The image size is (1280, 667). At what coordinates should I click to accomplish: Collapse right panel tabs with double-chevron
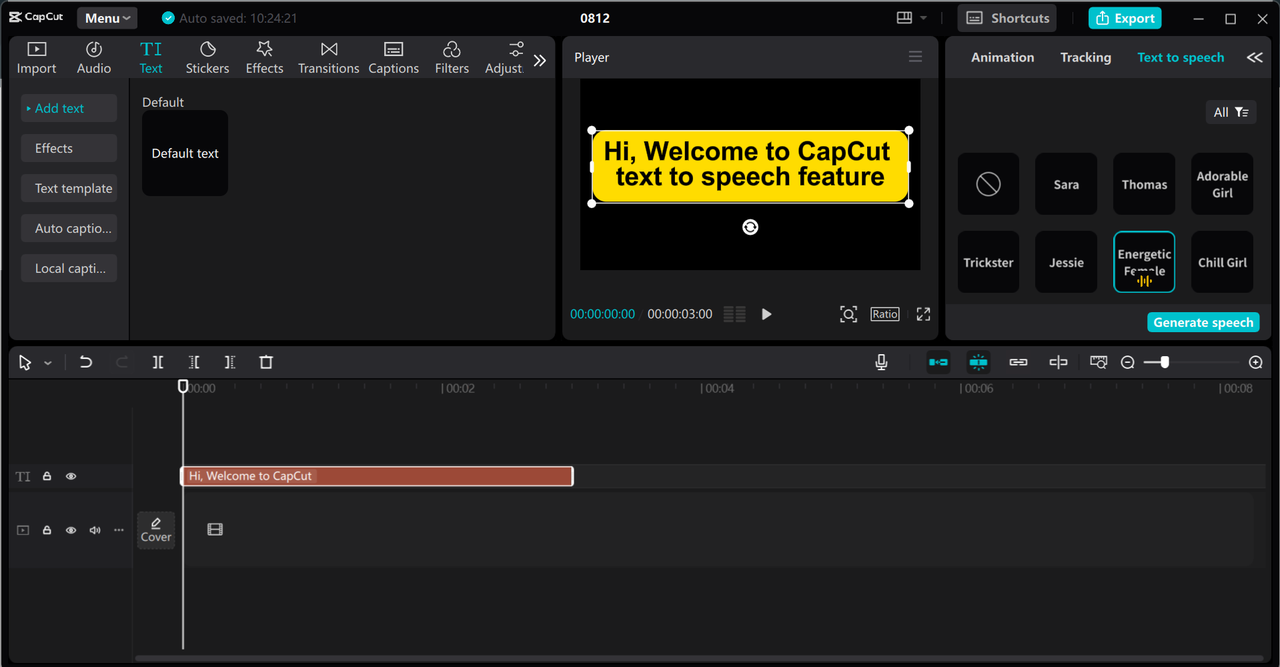click(1254, 58)
